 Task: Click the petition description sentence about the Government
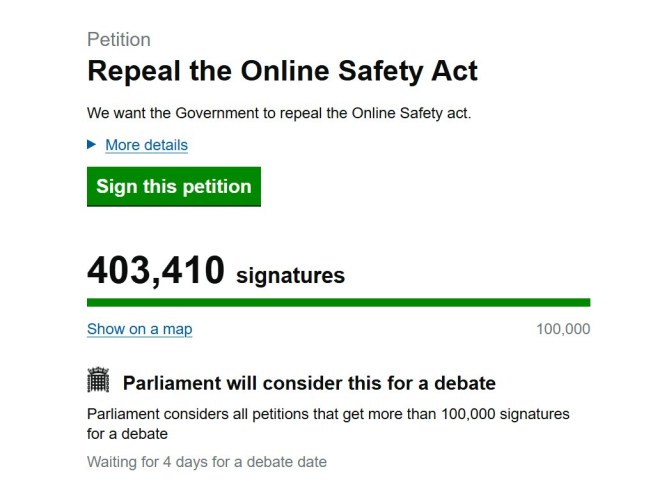point(278,112)
